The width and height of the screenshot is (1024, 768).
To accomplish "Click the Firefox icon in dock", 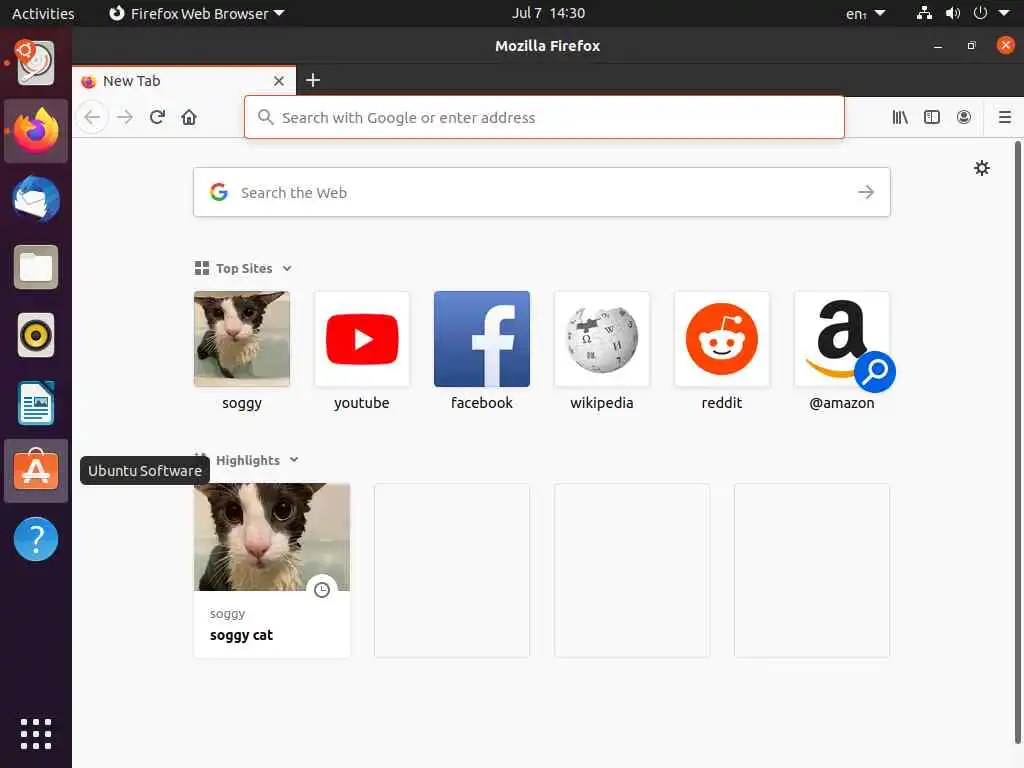I will 36,131.
